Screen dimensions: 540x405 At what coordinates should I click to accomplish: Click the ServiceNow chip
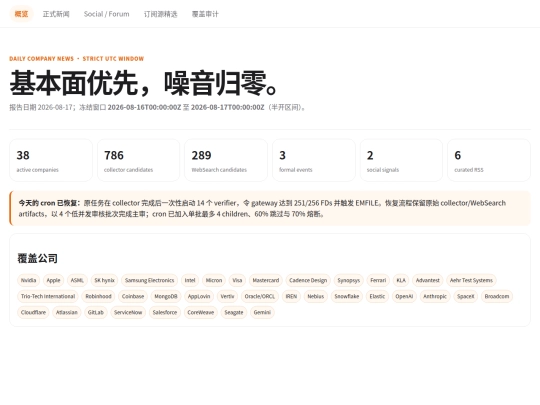pos(128,312)
